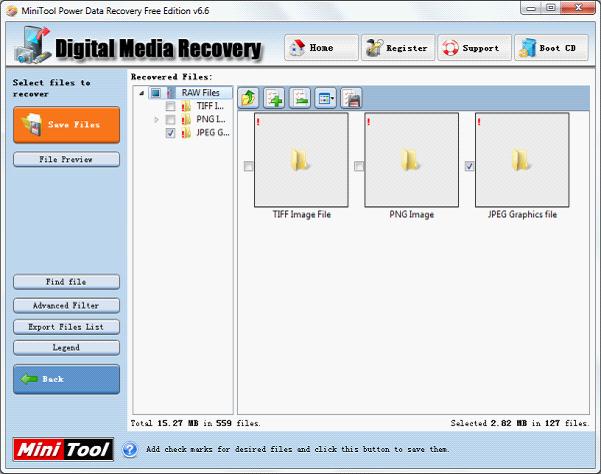Click the 'TIFF Image File' label
The height and width of the screenshot is (474, 601).
click(302, 215)
